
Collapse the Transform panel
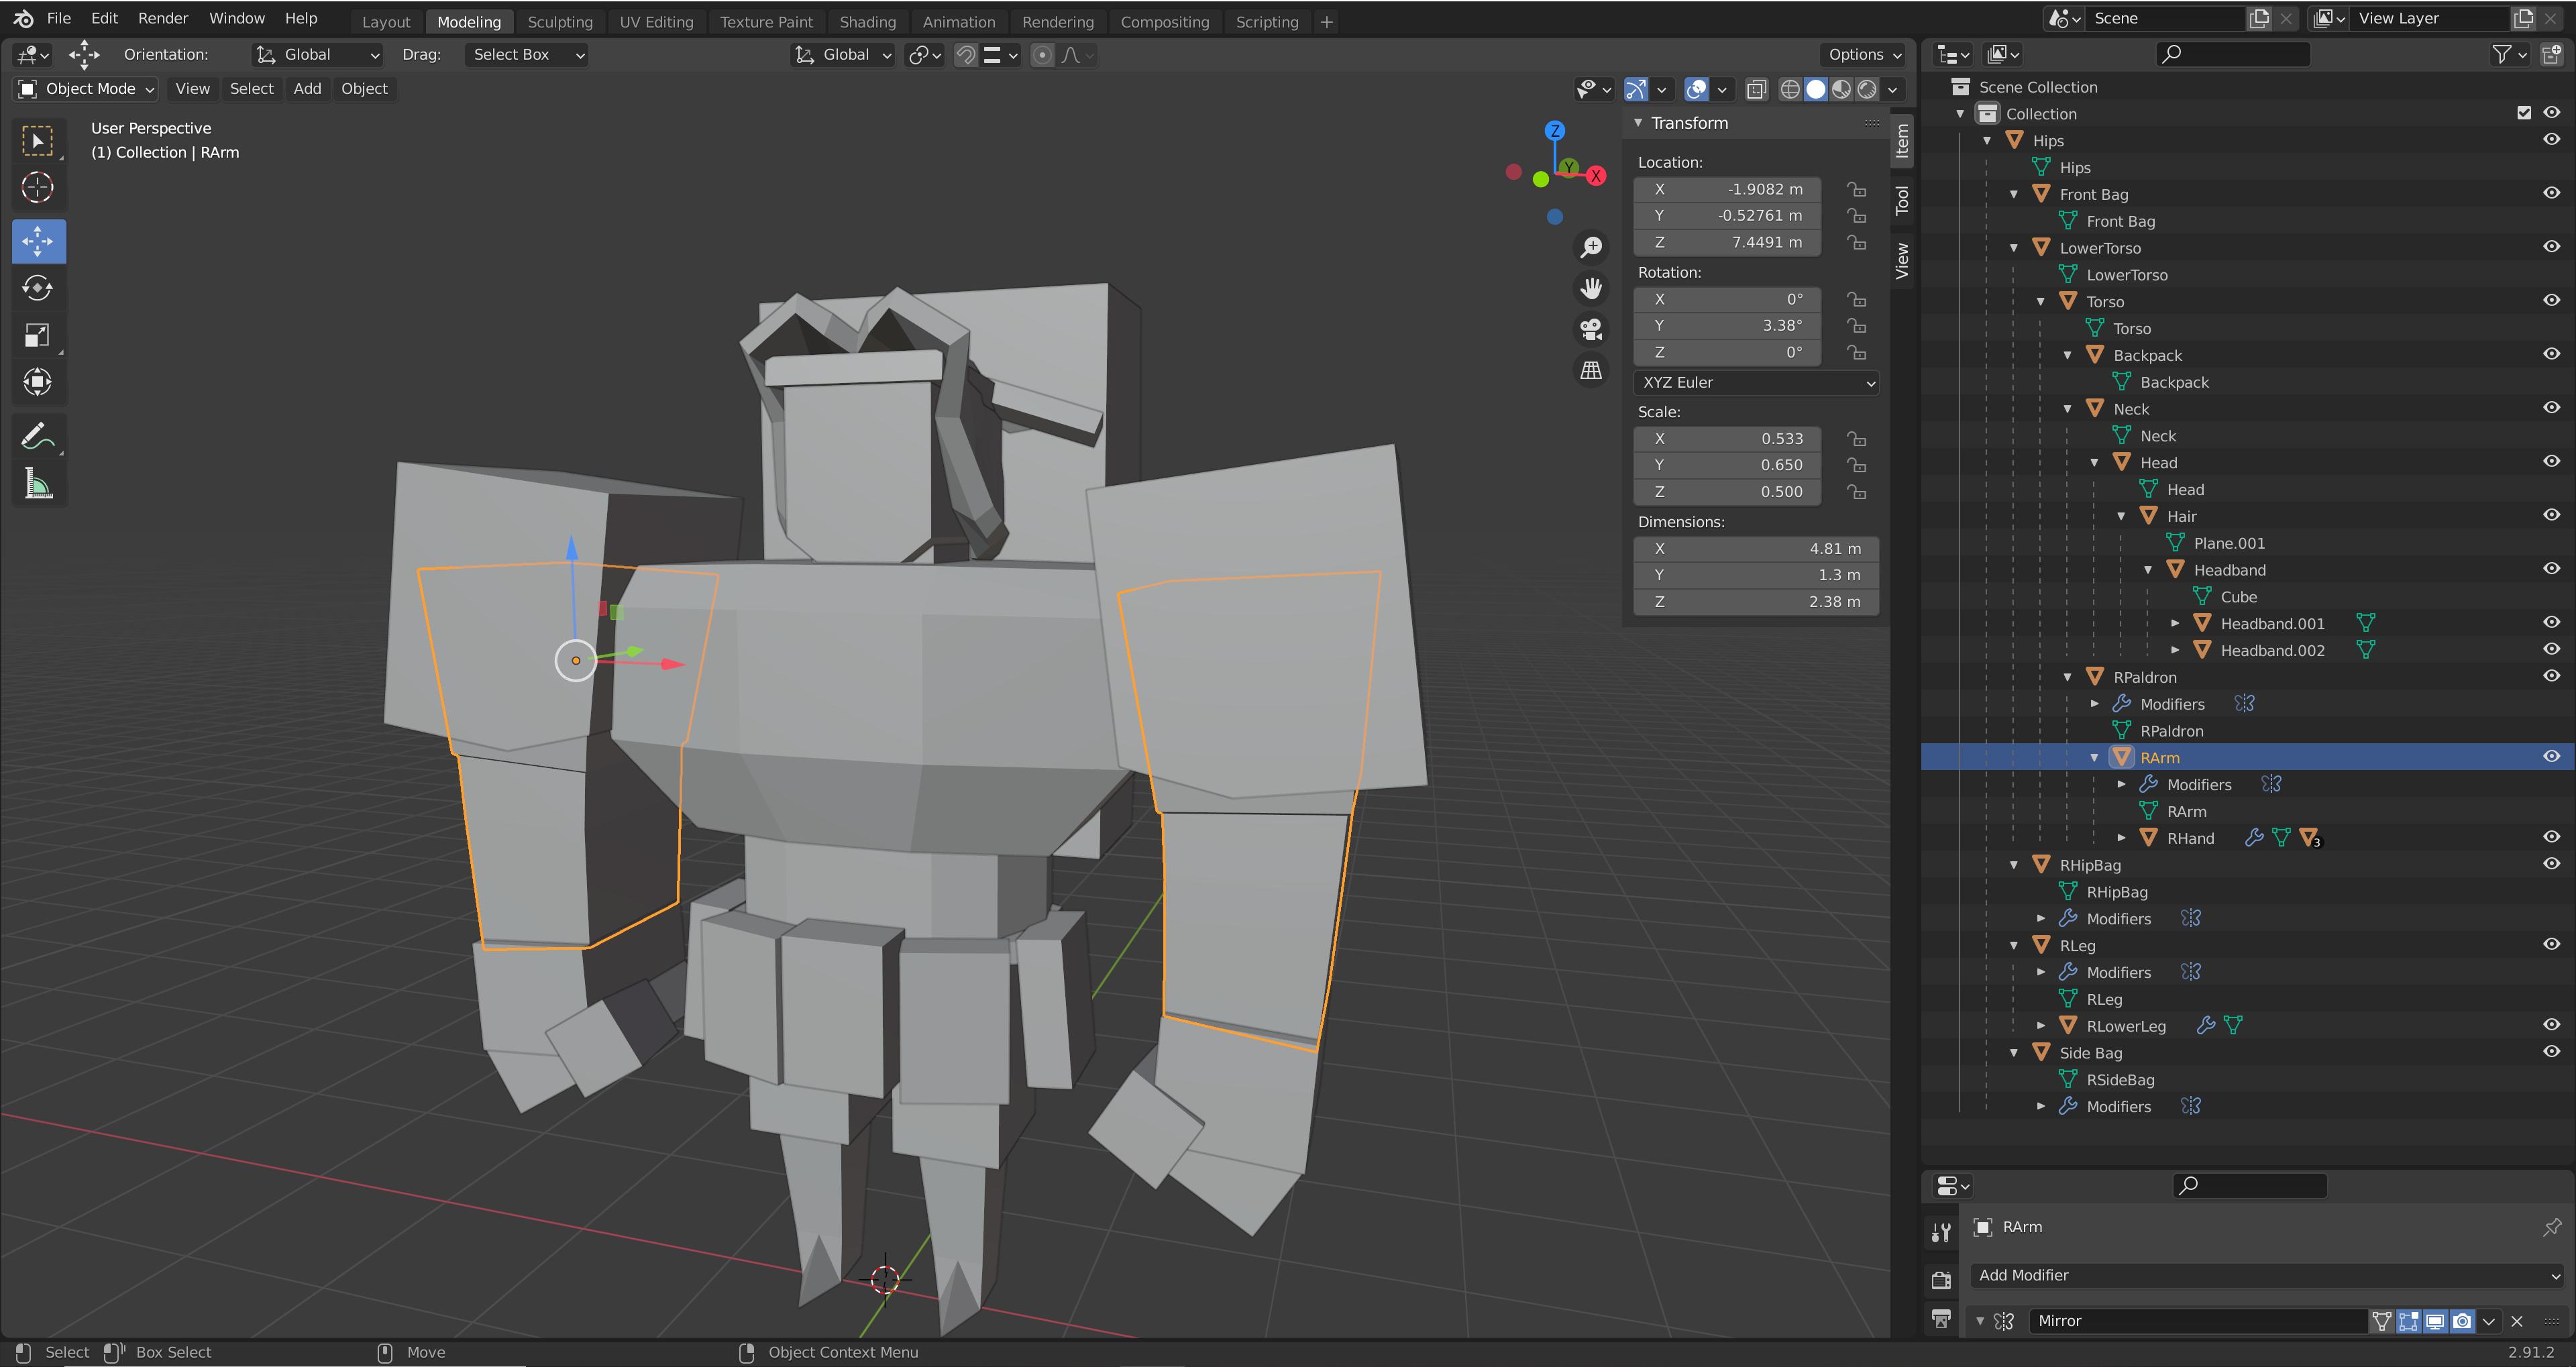coord(1638,123)
